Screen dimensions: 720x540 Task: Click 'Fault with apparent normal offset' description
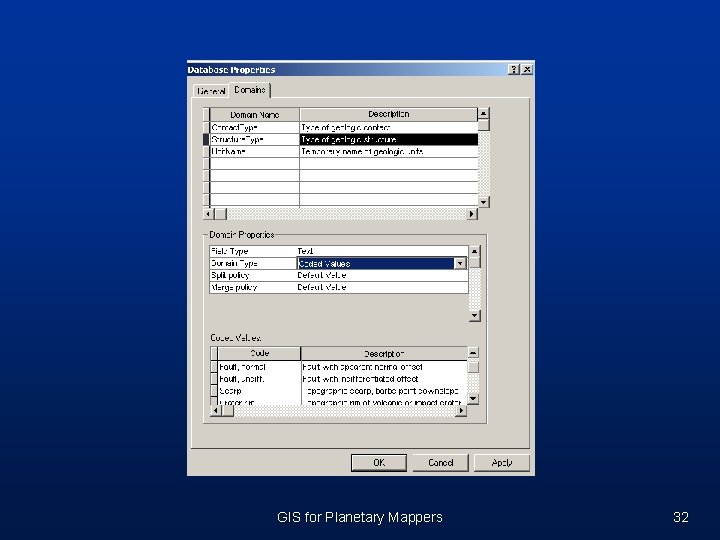384,367
